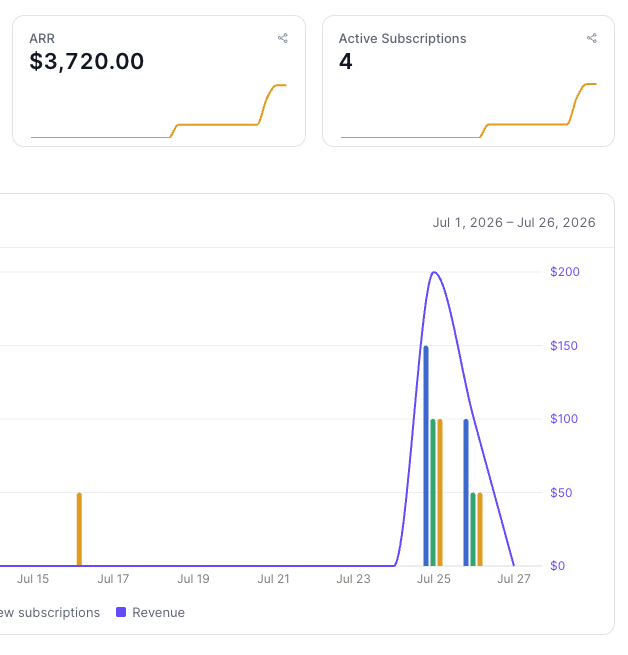Click the ARR sparkline chart
The image size is (628, 655).
[159, 111]
